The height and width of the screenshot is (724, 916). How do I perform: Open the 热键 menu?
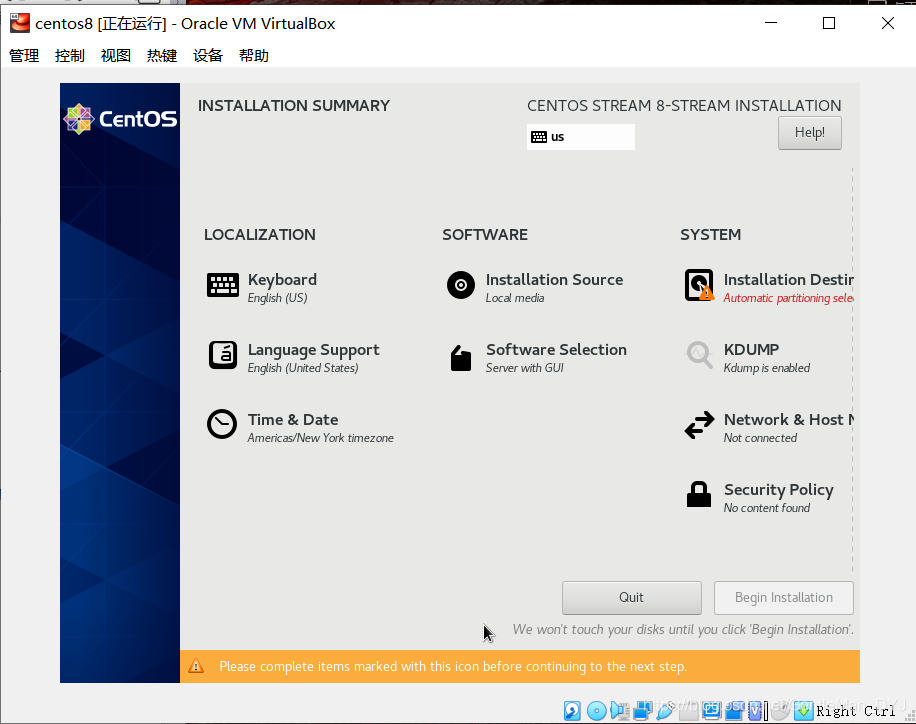tap(162, 56)
